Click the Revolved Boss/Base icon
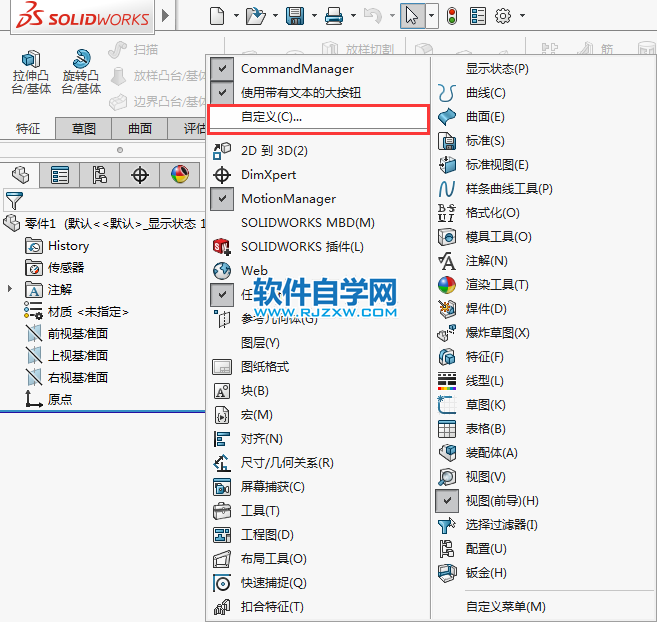The height and width of the screenshot is (622, 657). 81,59
